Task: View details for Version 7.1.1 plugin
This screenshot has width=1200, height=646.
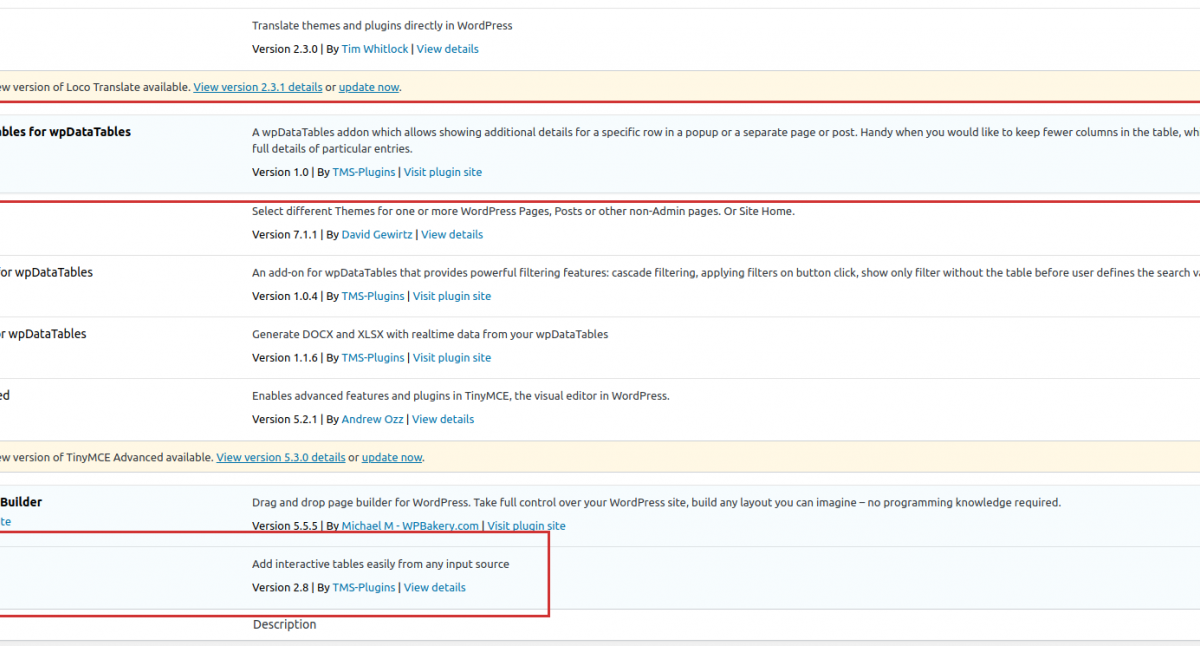Action: pos(452,234)
